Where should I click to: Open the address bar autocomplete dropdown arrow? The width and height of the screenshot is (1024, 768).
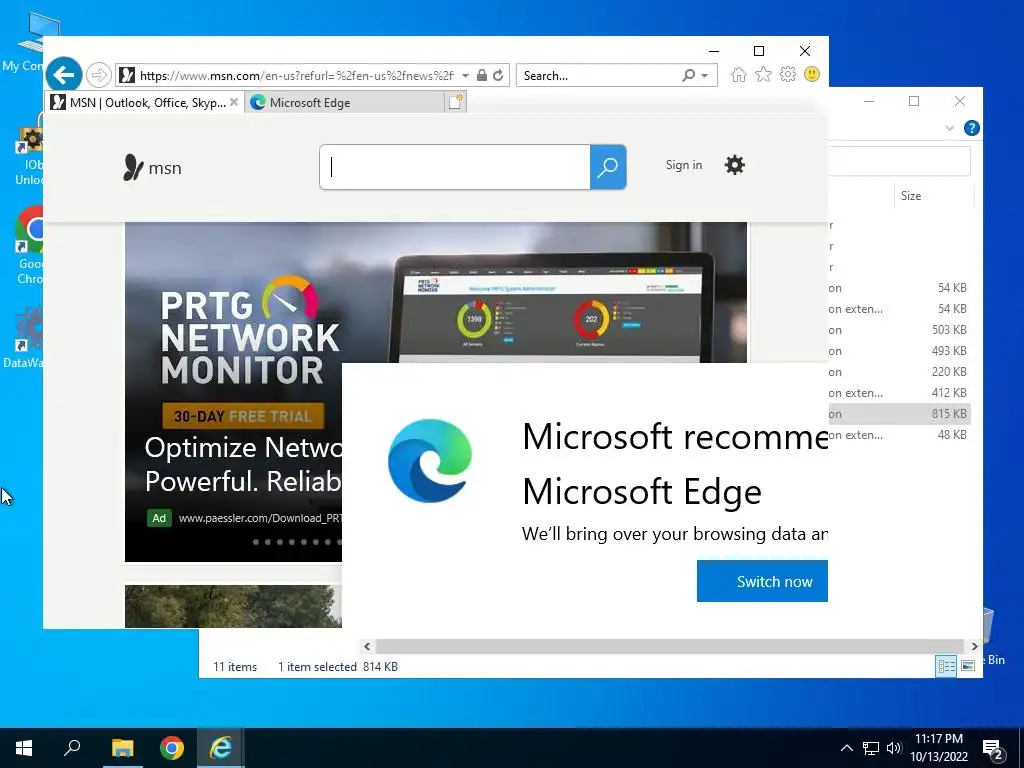tap(465, 76)
